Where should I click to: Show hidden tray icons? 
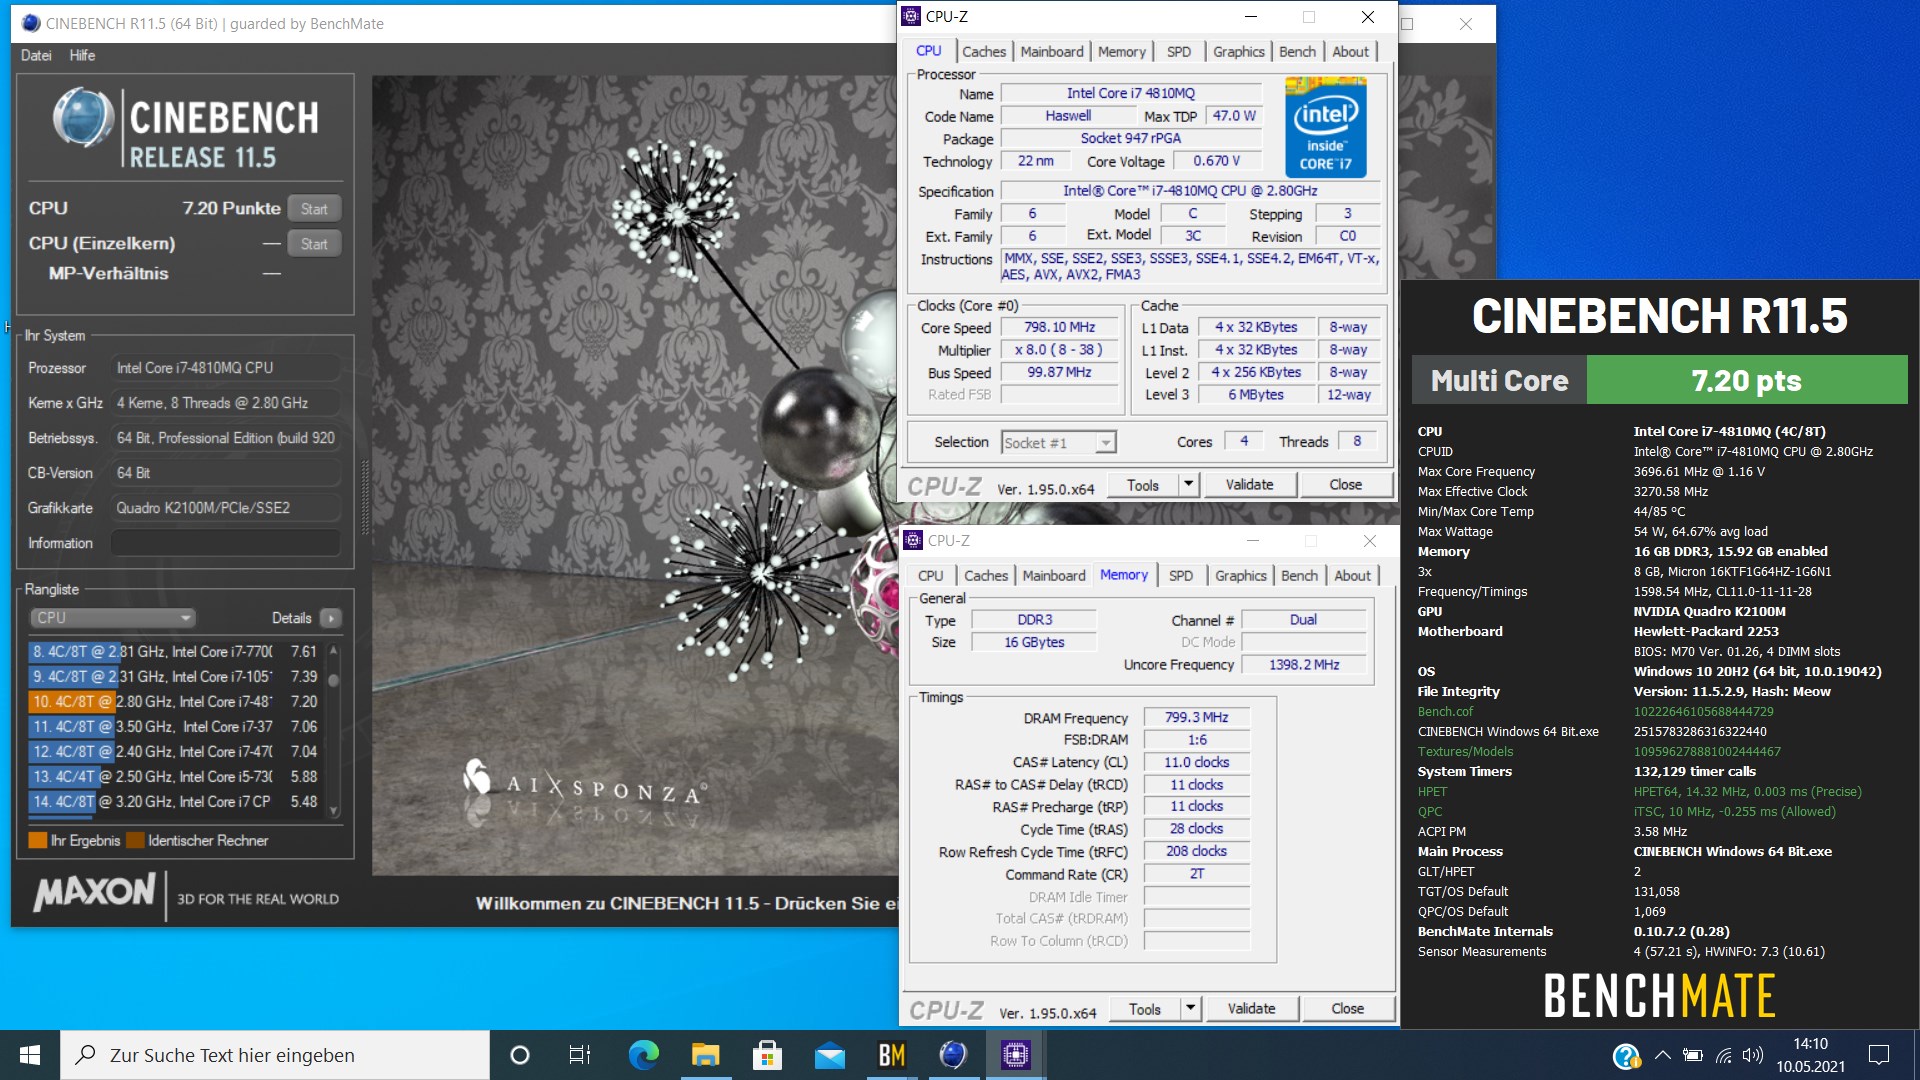click(1662, 1055)
